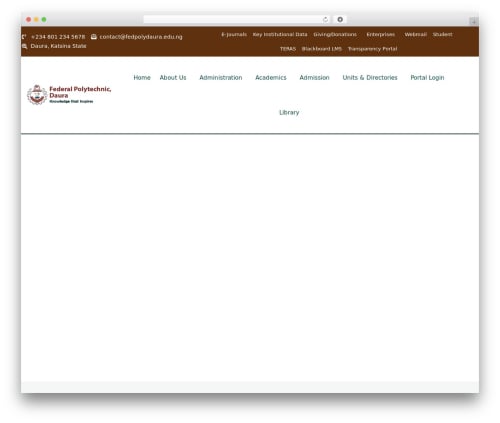Open the Portal Login menu
The width and height of the screenshot is (500, 423).
click(x=427, y=77)
